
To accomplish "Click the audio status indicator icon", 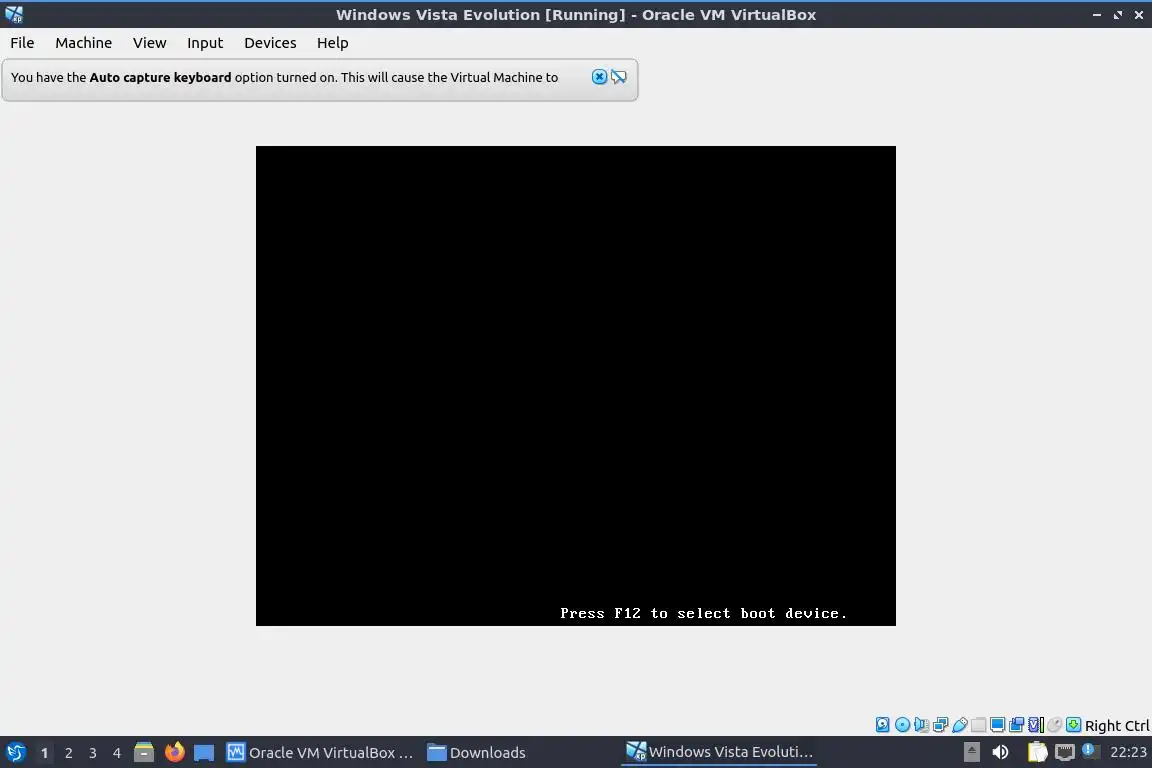I will pos(921,725).
